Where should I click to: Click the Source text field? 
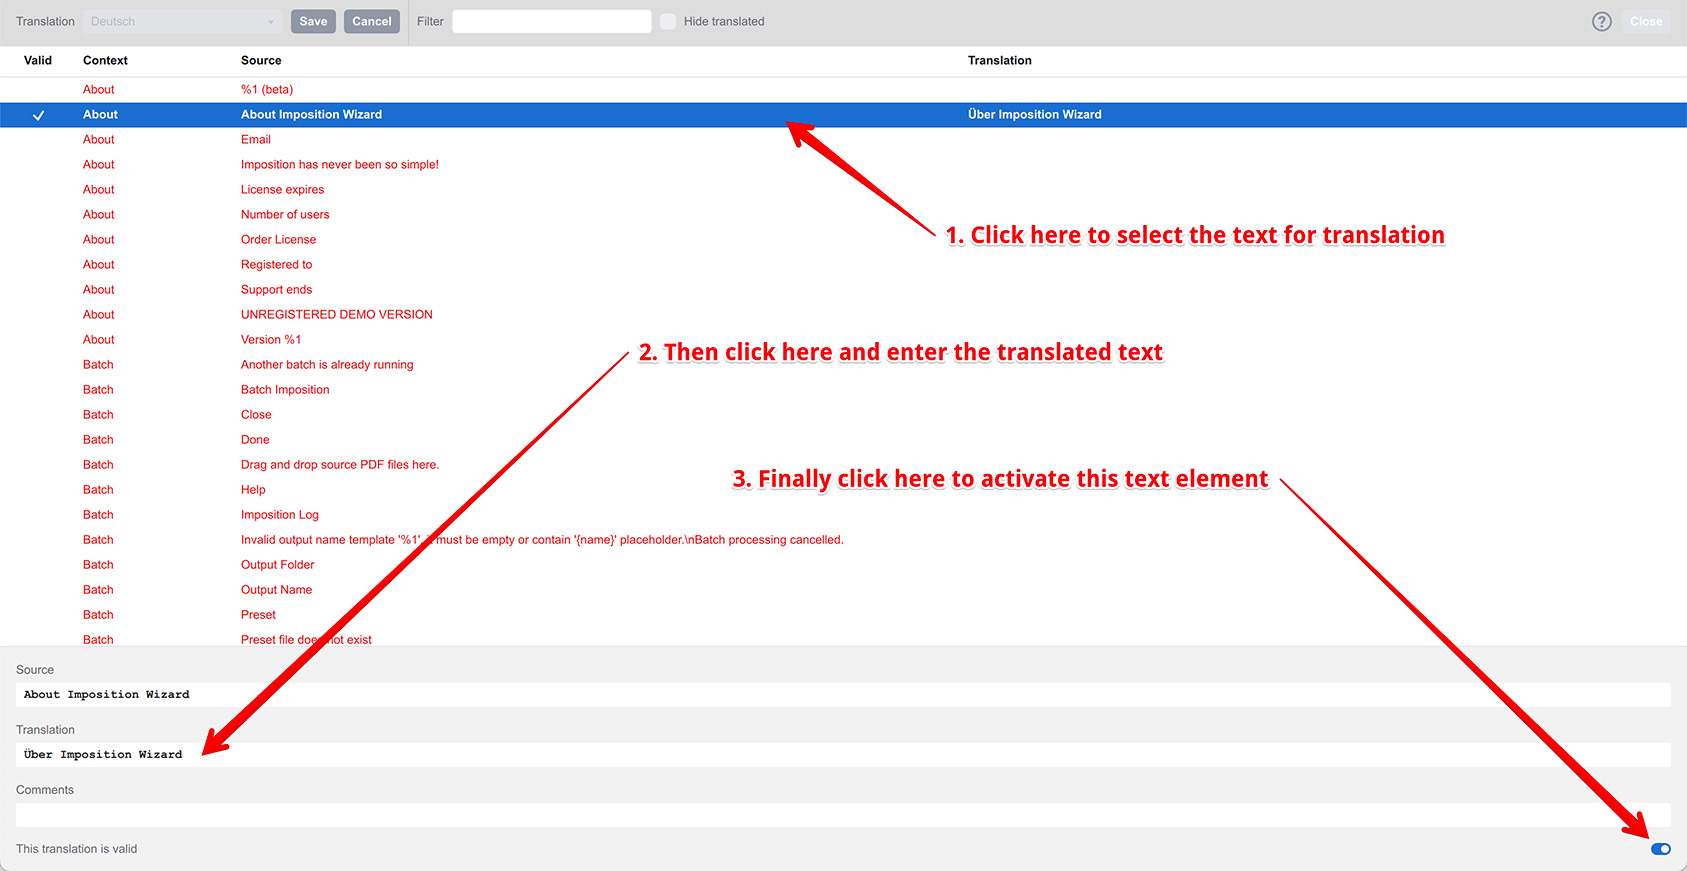pos(843,695)
